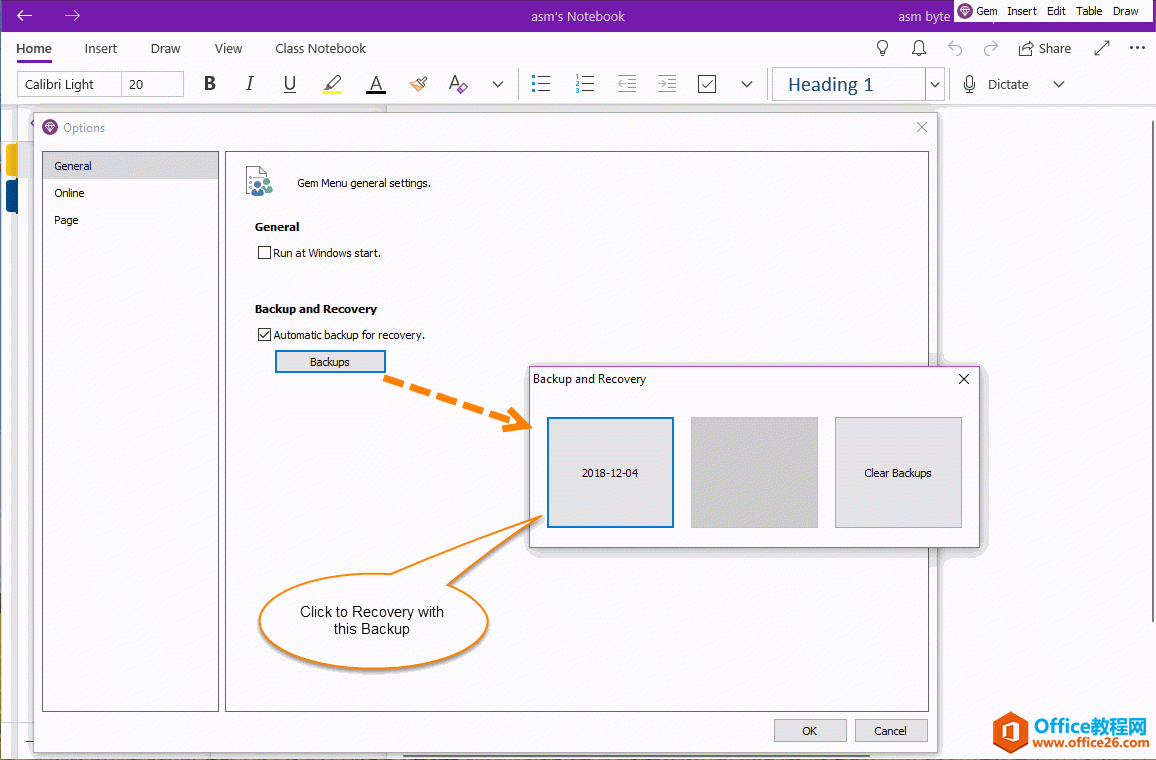Screen dimensions: 1156x760
Task: Click the increase indent icon
Action: pyautogui.click(x=666, y=83)
